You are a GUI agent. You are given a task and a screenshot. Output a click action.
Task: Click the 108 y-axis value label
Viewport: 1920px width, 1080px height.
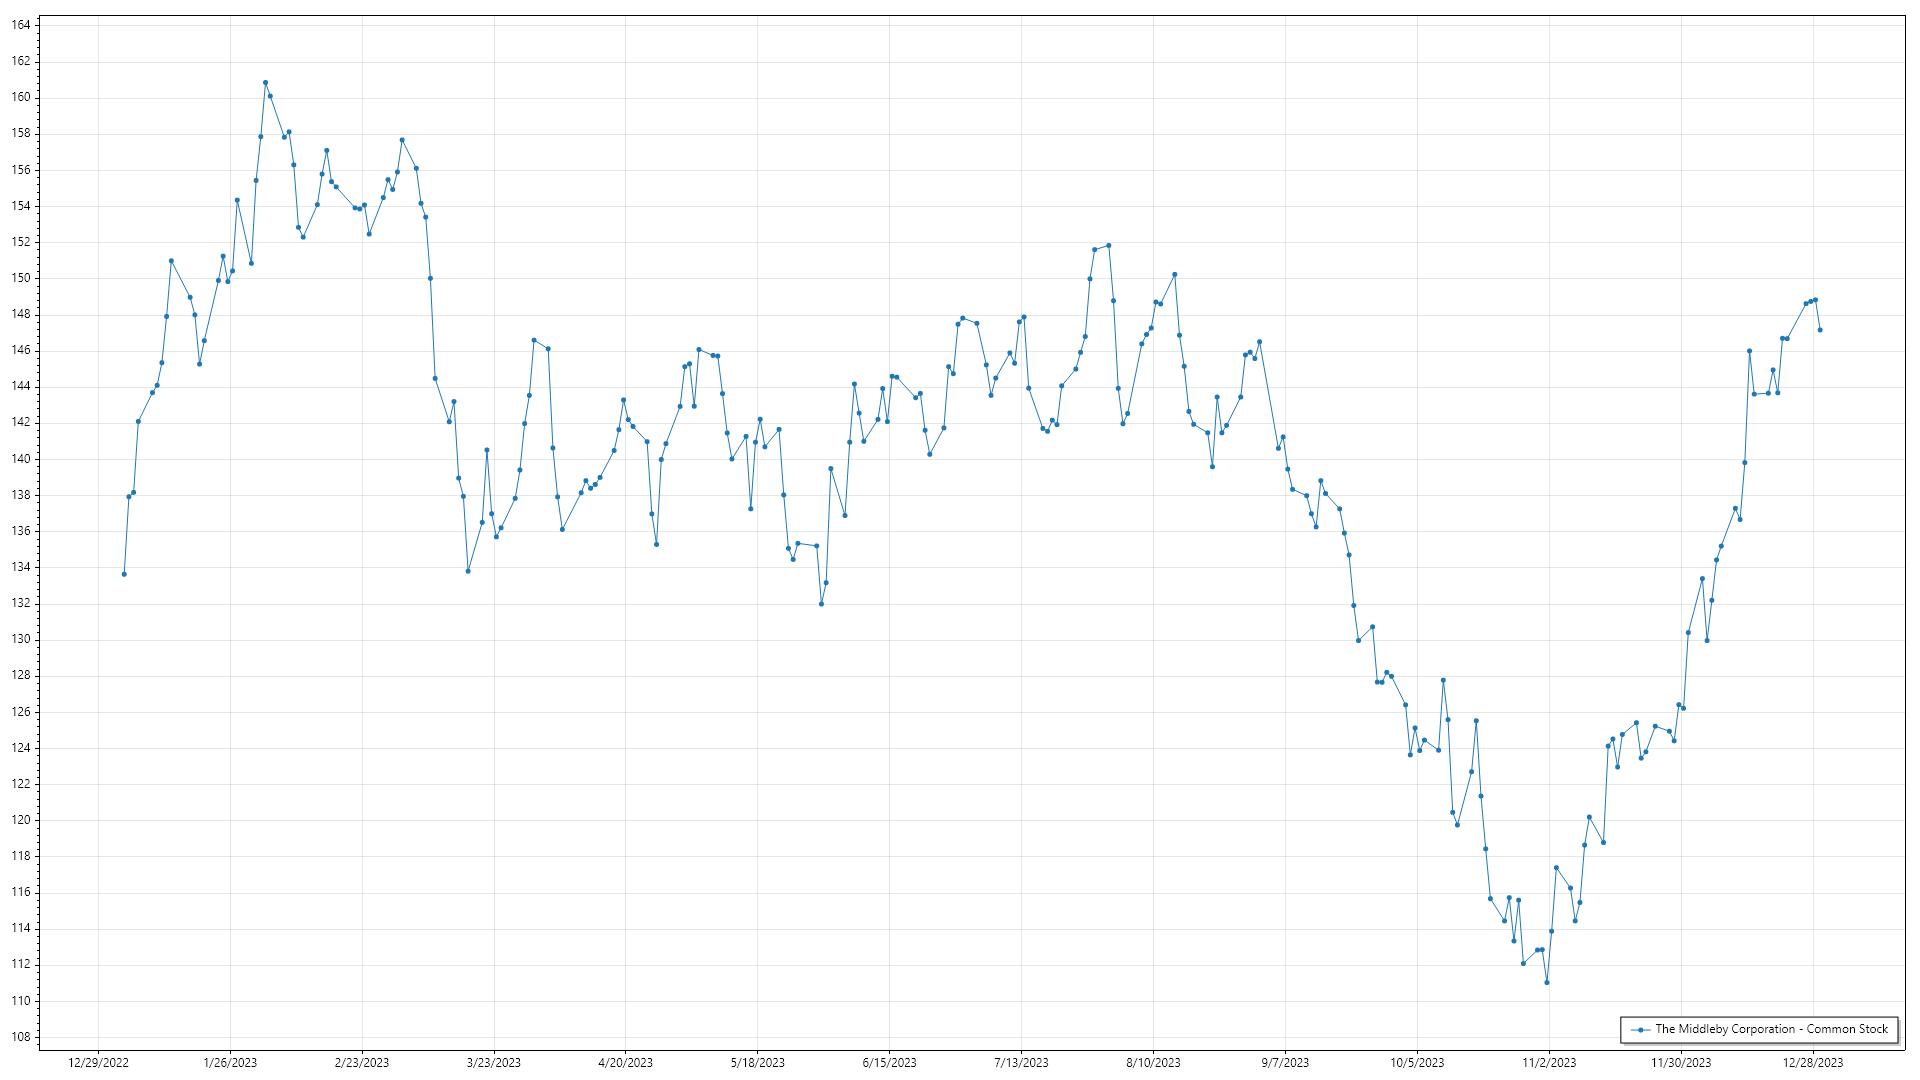pos(21,1037)
